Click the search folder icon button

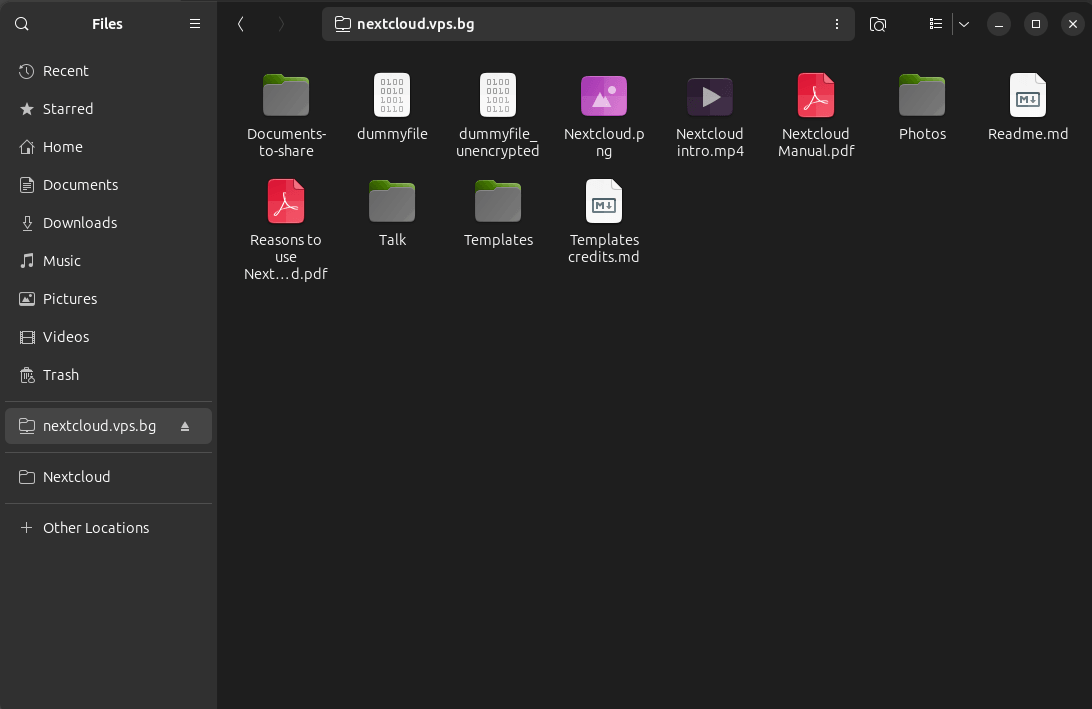coord(878,24)
